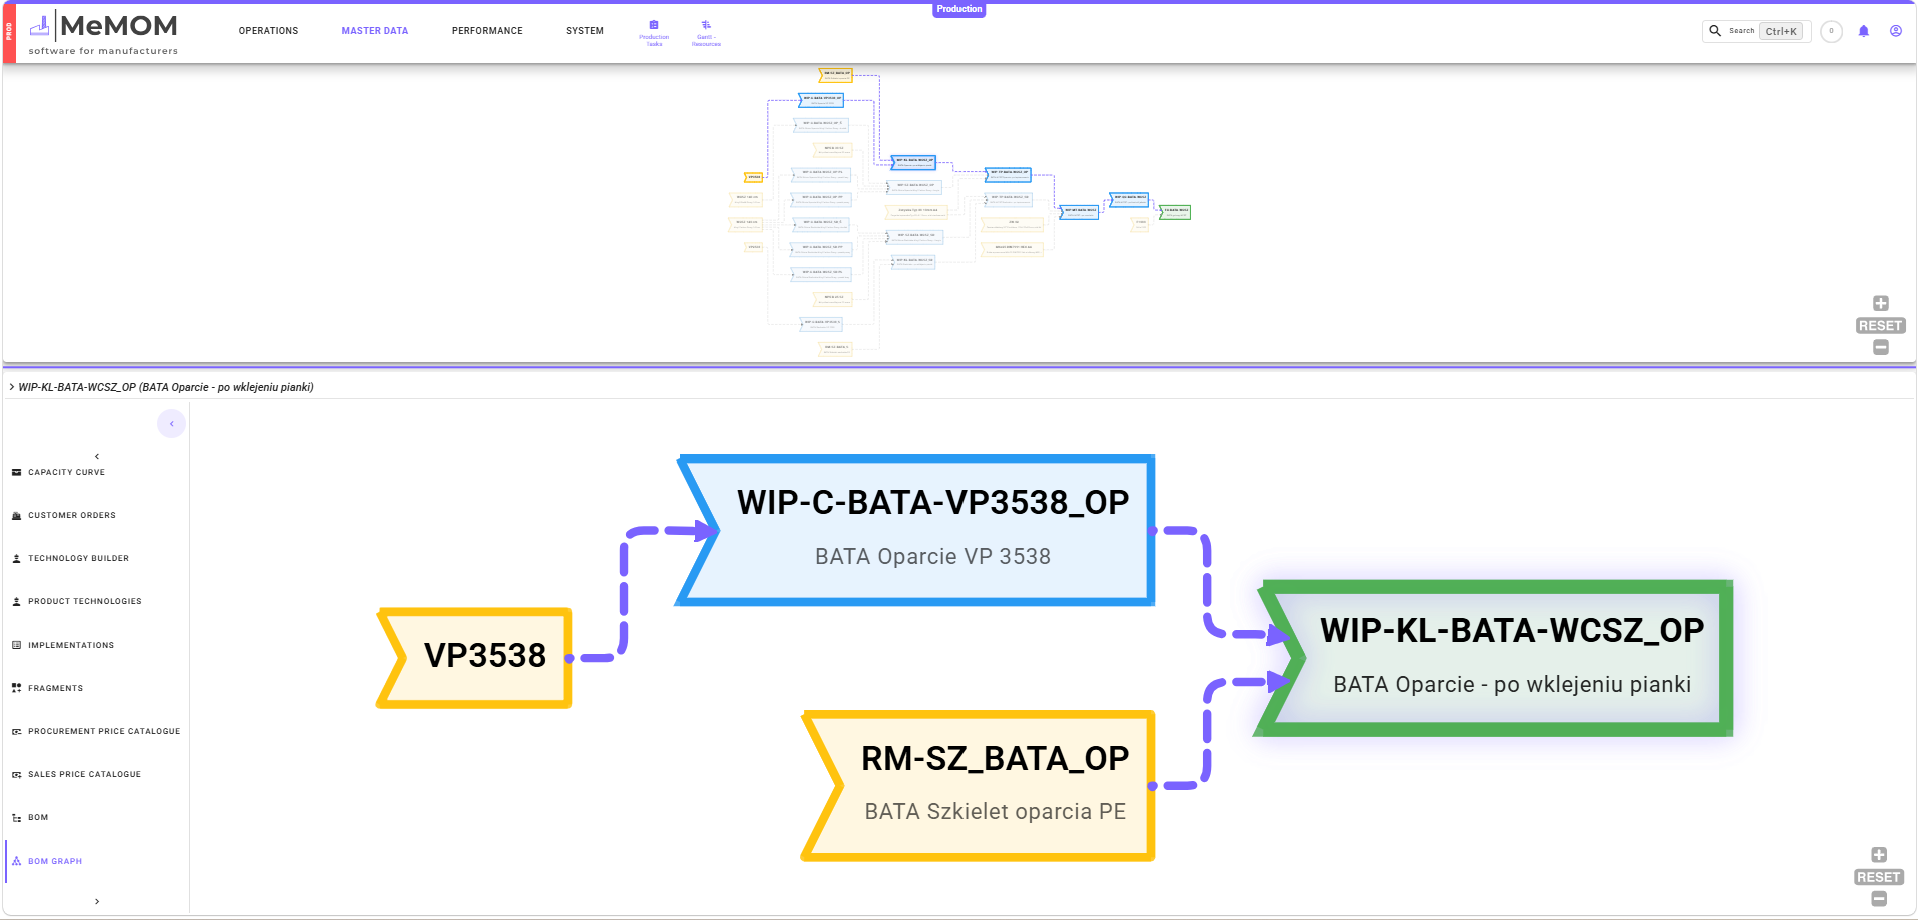Click the Capacity Curve sidebar icon
The height and width of the screenshot is (920, 1918).
16,472
